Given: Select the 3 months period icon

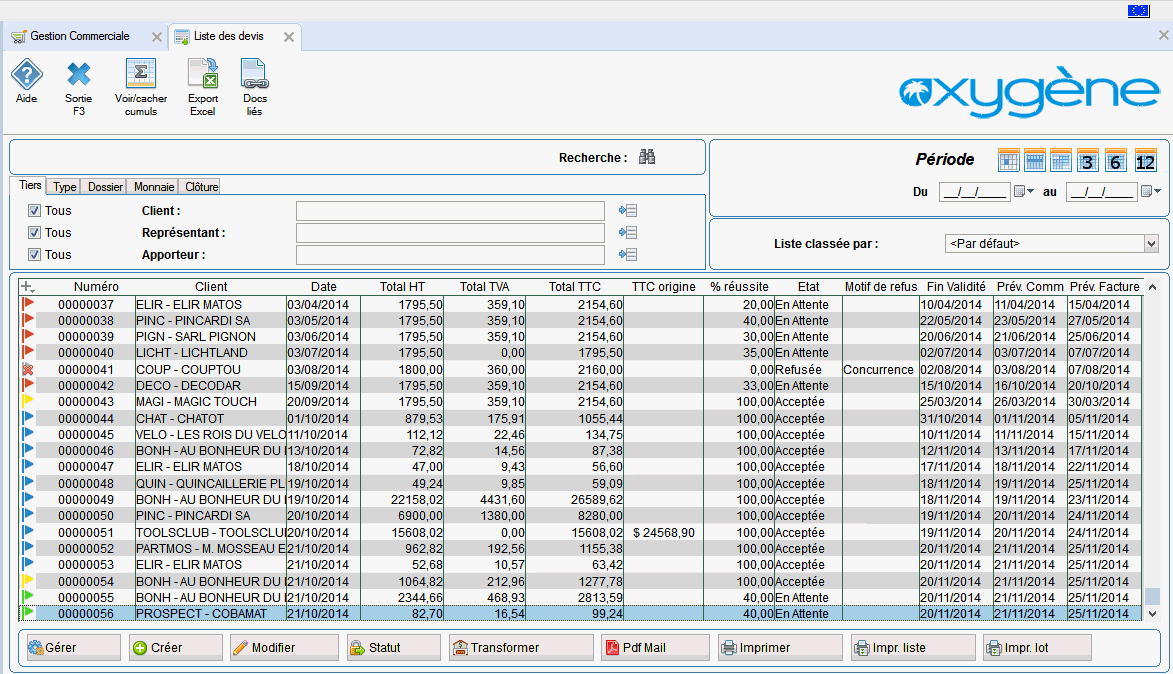Looking at the screenshot, I should click(x=1088, y=161).
